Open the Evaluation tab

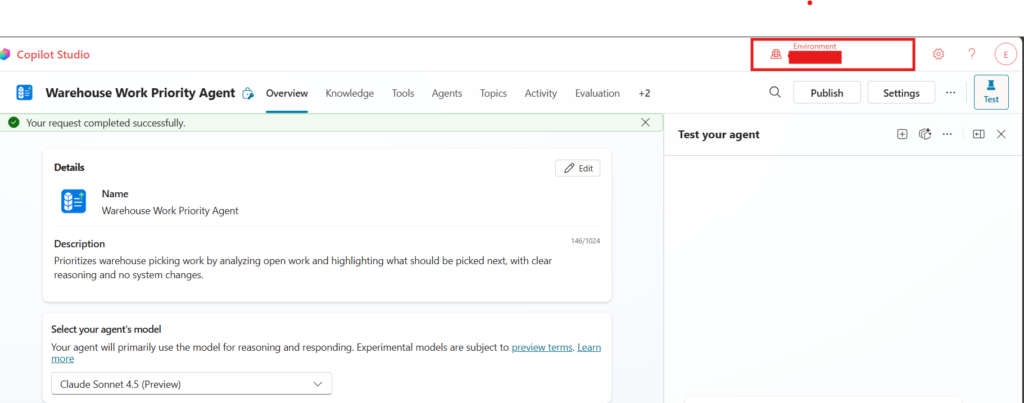[598, 93]
